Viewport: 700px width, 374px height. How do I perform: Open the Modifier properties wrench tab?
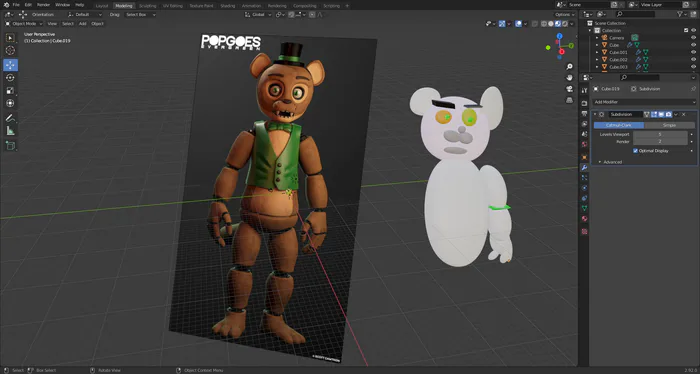pos(584,167)
